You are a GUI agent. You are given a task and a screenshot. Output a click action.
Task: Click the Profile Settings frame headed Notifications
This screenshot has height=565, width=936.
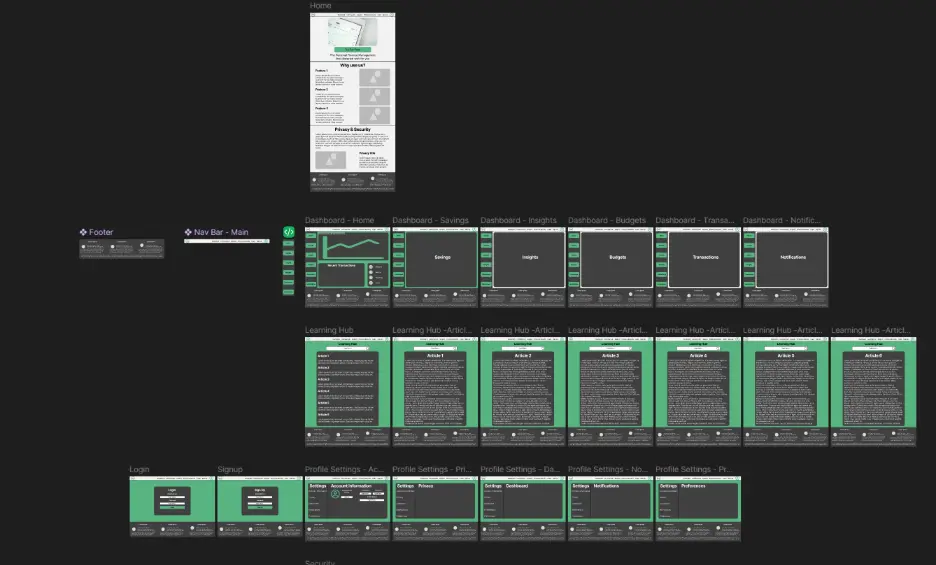(x=610, y=509)
